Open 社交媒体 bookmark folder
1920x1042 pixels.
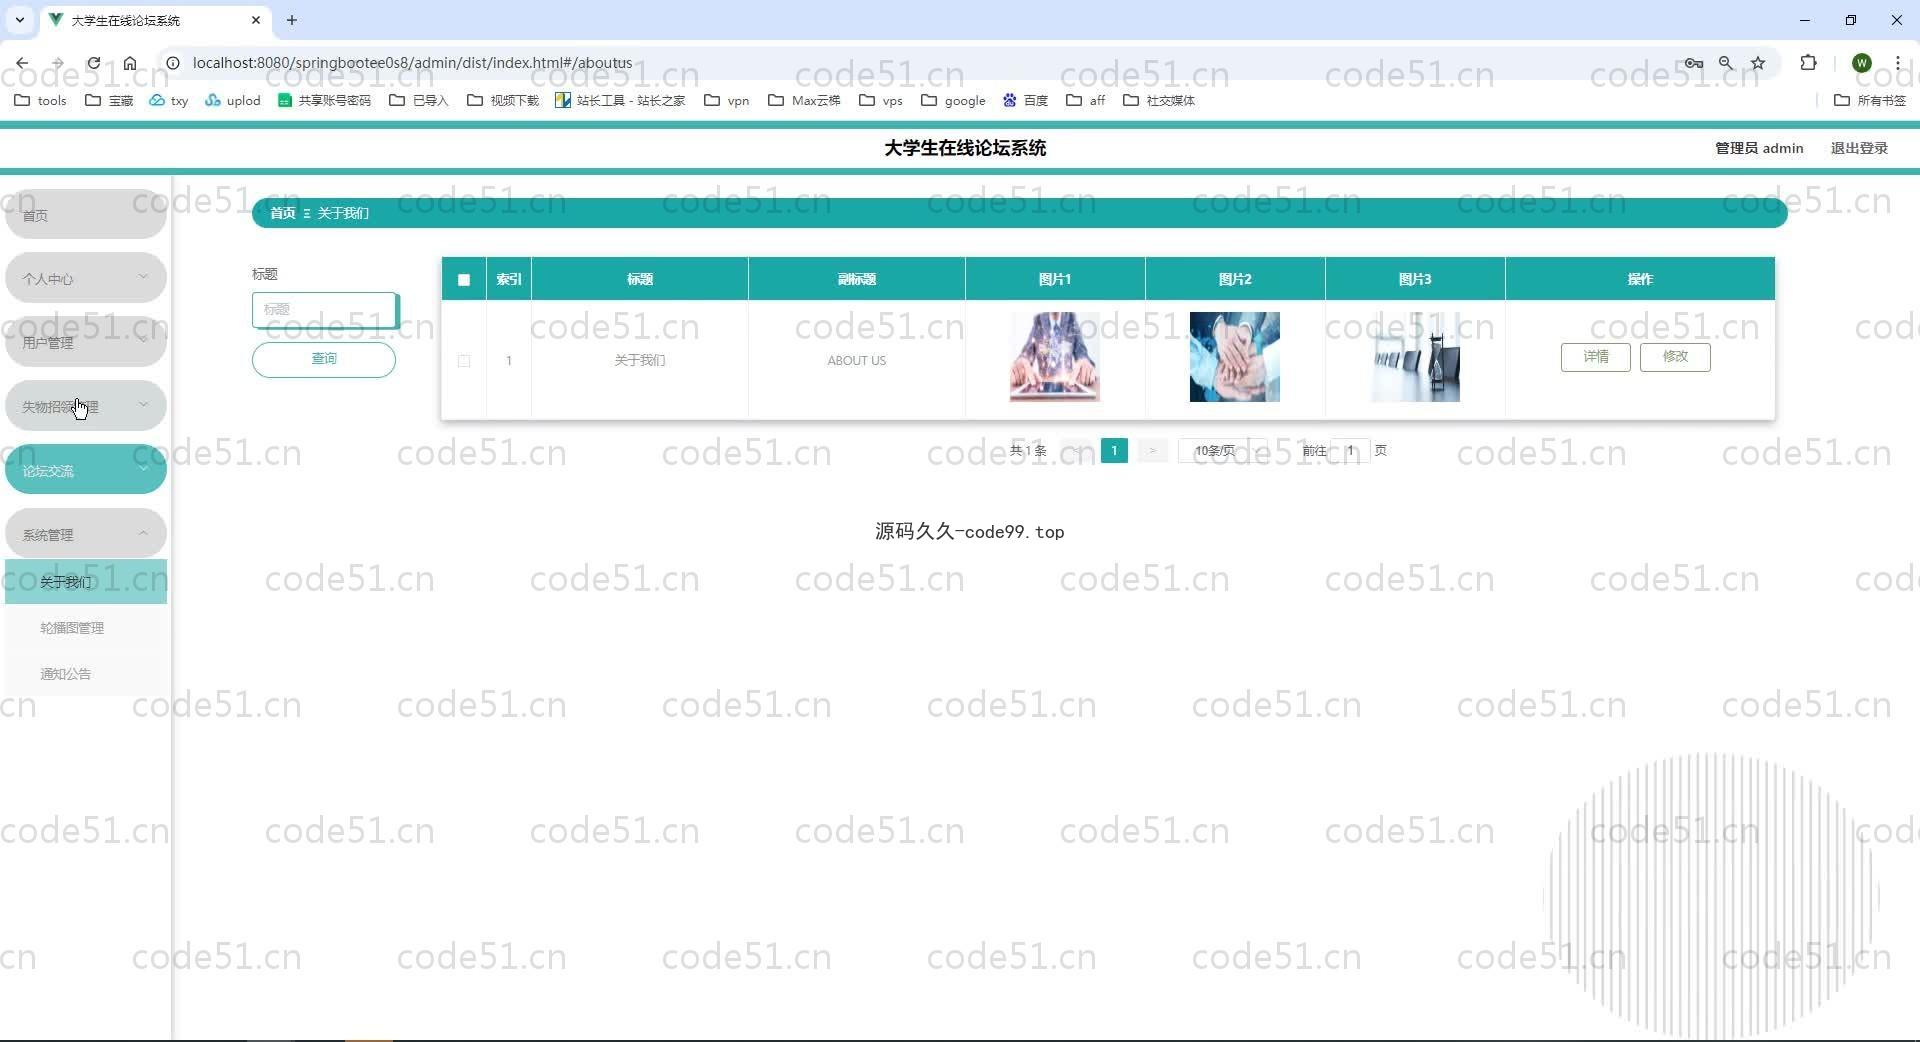coord(1159,100)
